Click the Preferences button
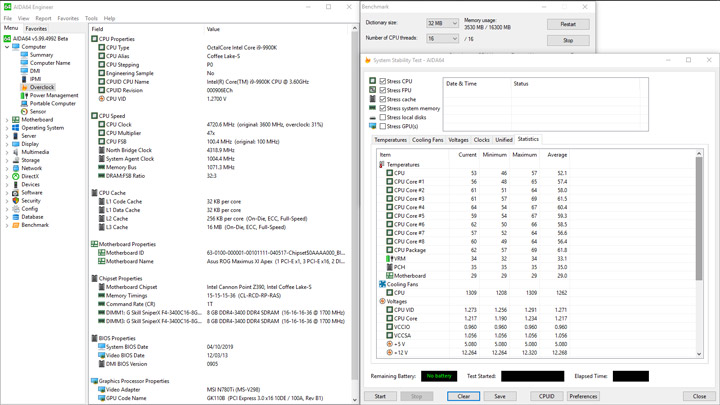Screen dimensions: 720x405 pyautogui.click(x=583, y=396)
